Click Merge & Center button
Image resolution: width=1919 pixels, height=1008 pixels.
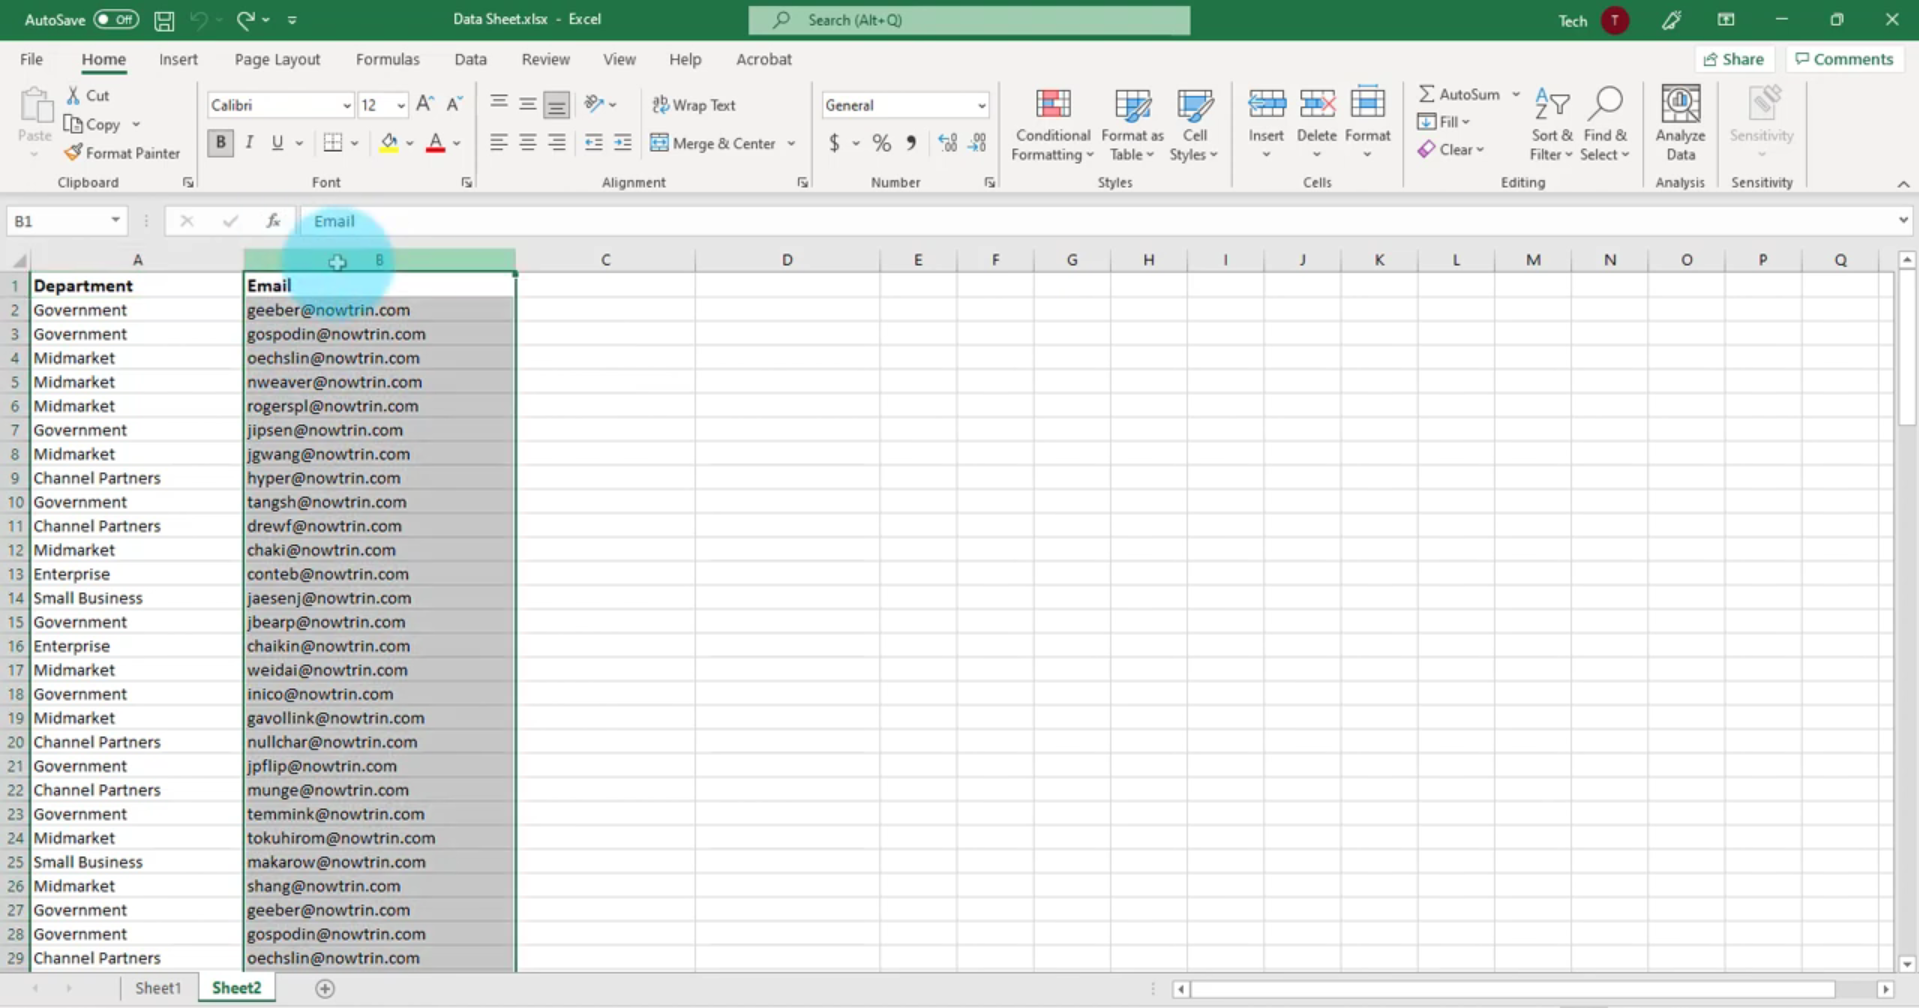point(713,143)
